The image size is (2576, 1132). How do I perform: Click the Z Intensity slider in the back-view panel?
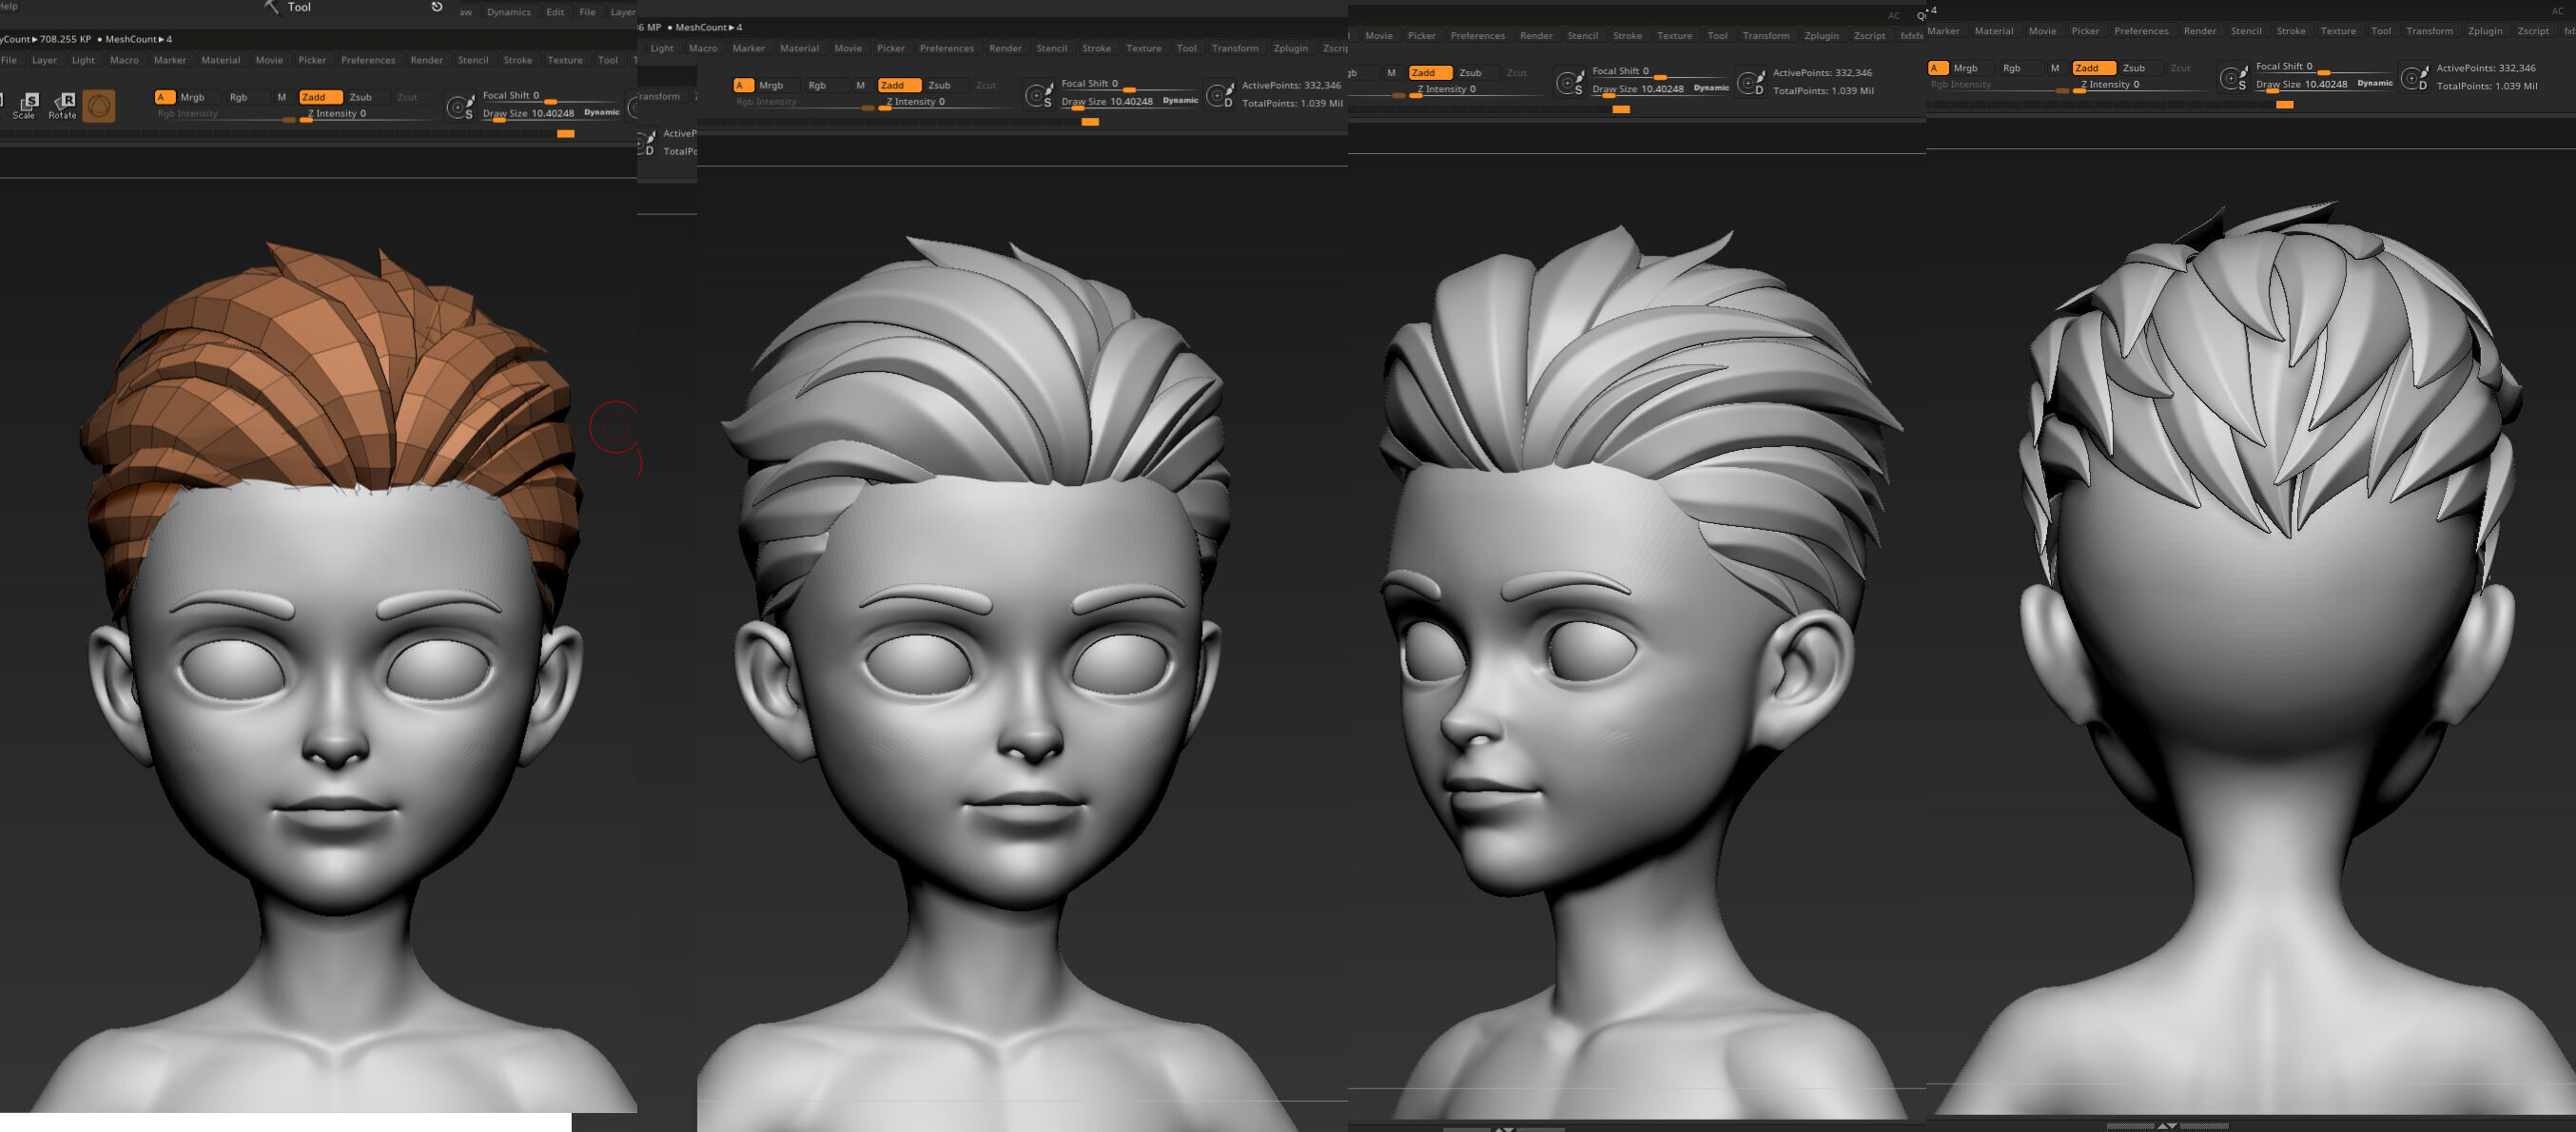tap(2142, 85)
